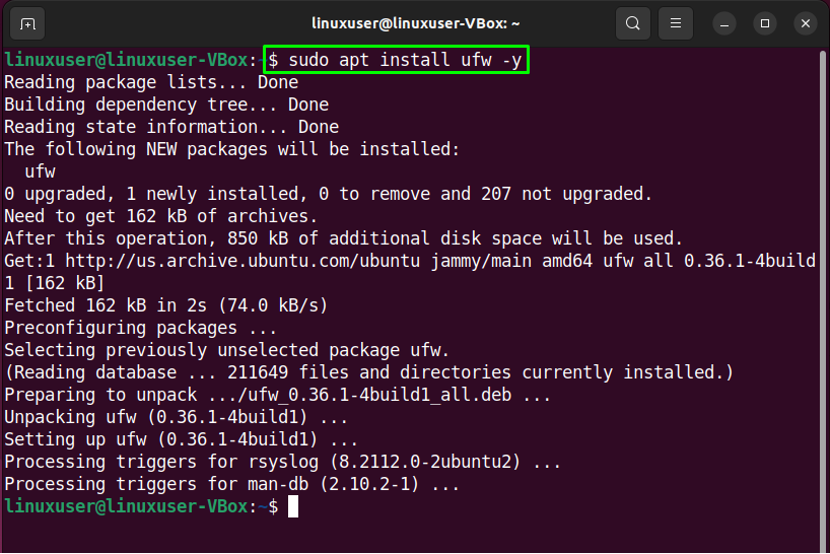Open the terminal search
This screenshot has height=554, width=830.
pyautogui.click(x=633, y=24)
